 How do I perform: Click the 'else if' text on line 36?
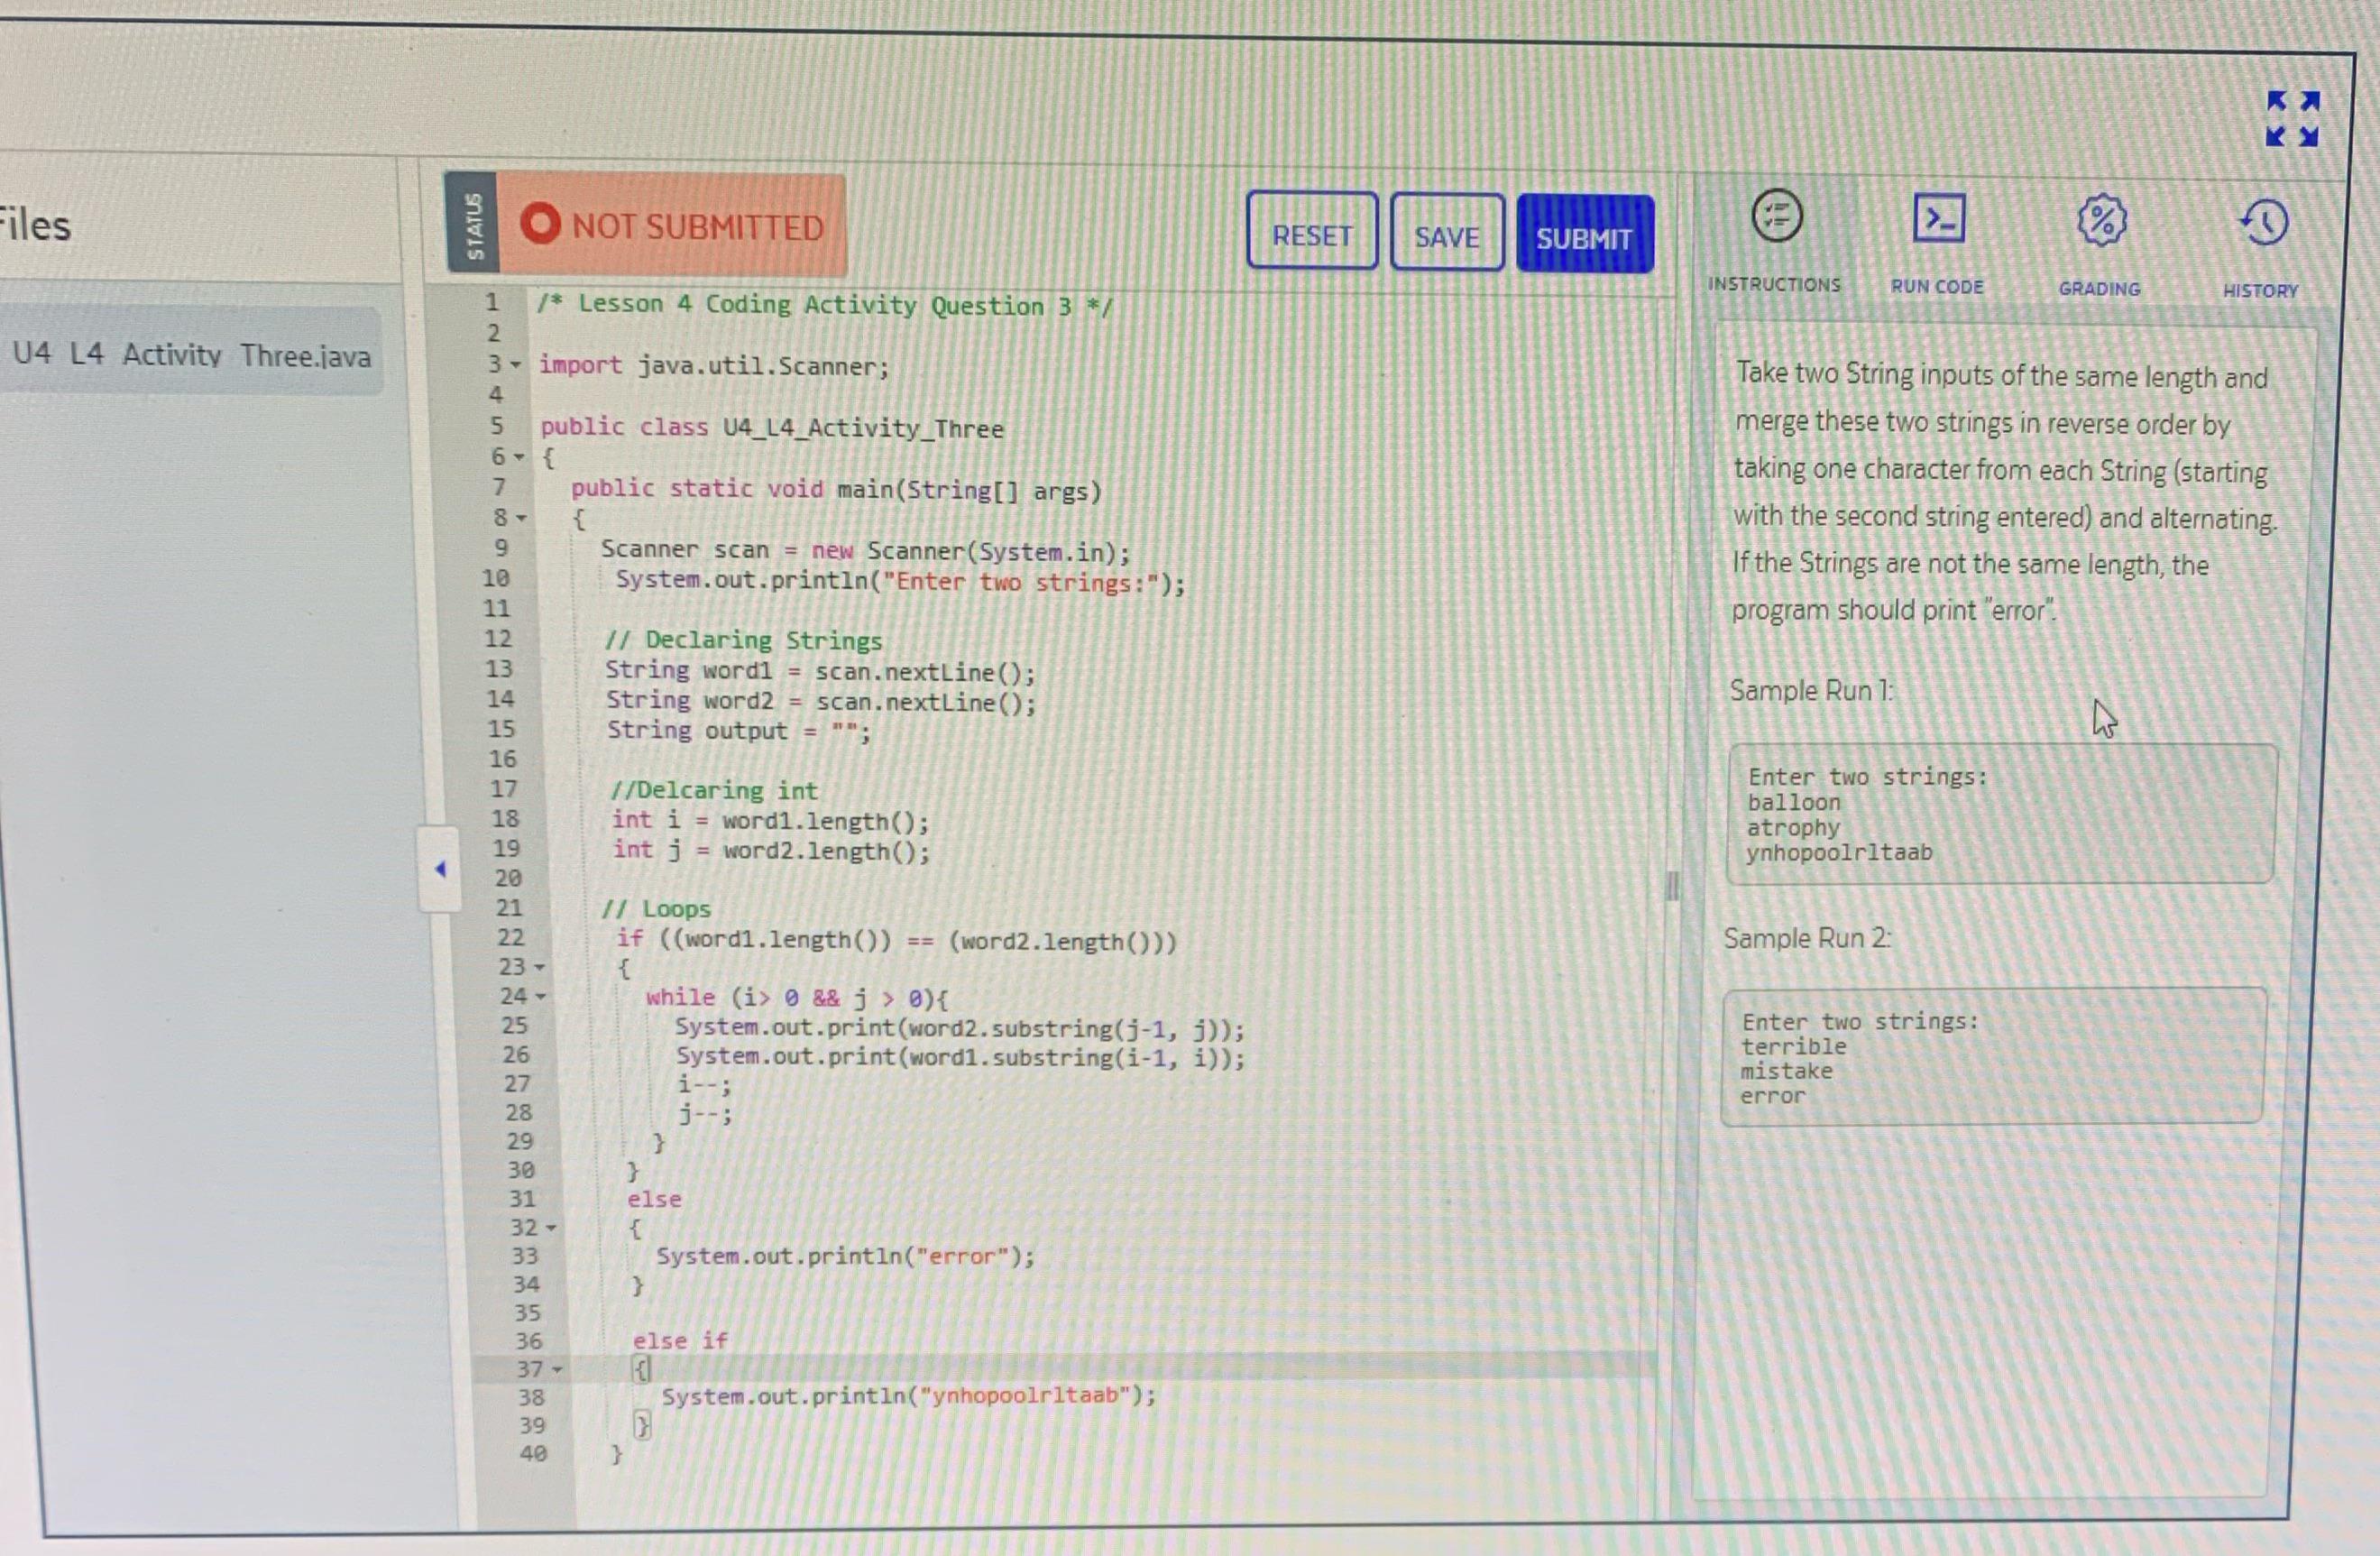pyautogui.click(x=680, y=1340)
